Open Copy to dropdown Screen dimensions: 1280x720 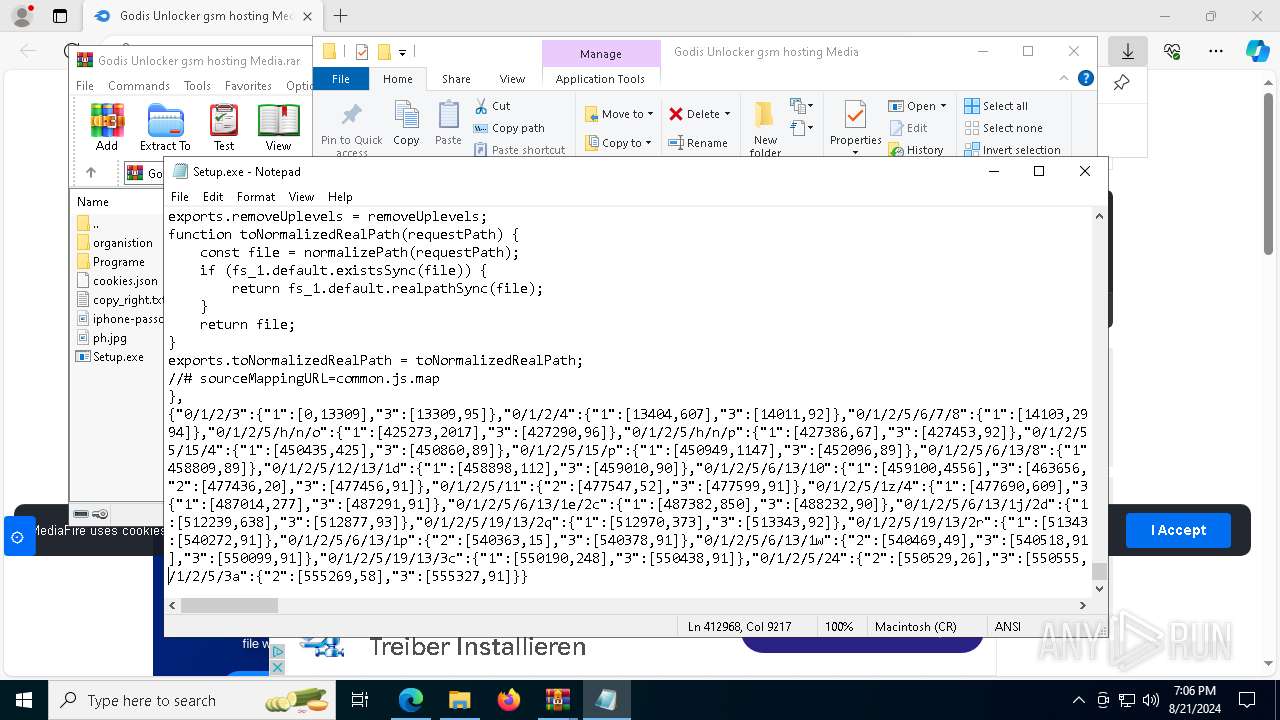(619, 143)
